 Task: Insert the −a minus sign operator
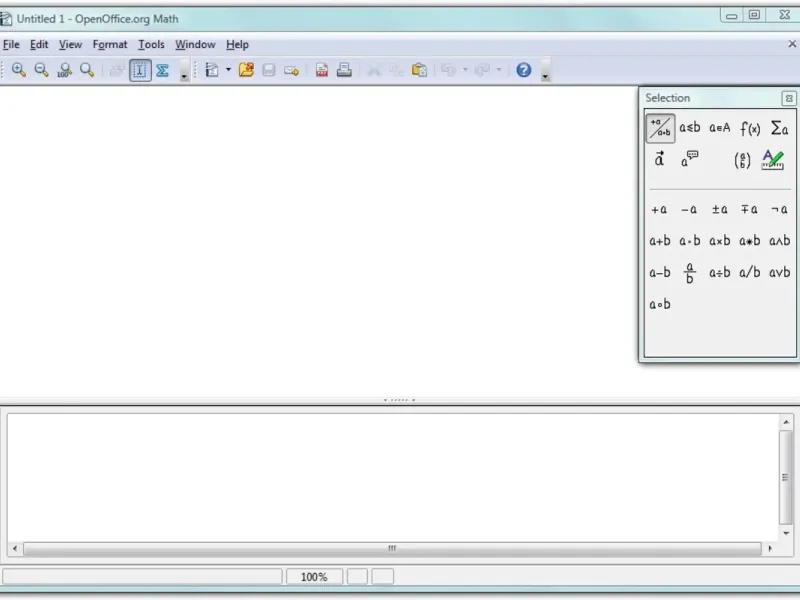coord(689,209)
